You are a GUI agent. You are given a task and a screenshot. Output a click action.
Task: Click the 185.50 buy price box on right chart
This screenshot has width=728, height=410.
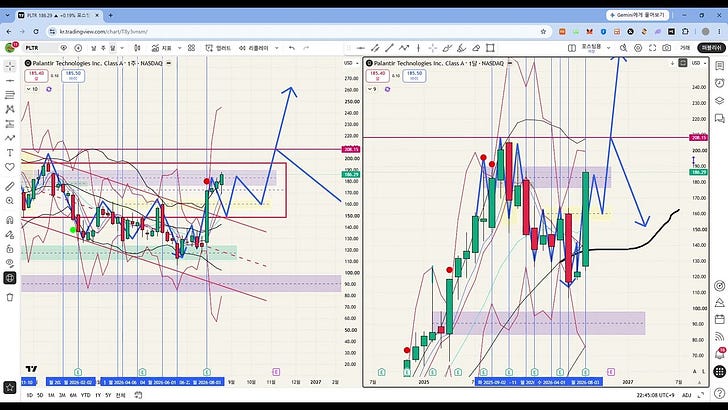pyautogui.click(x=414, y=76)
